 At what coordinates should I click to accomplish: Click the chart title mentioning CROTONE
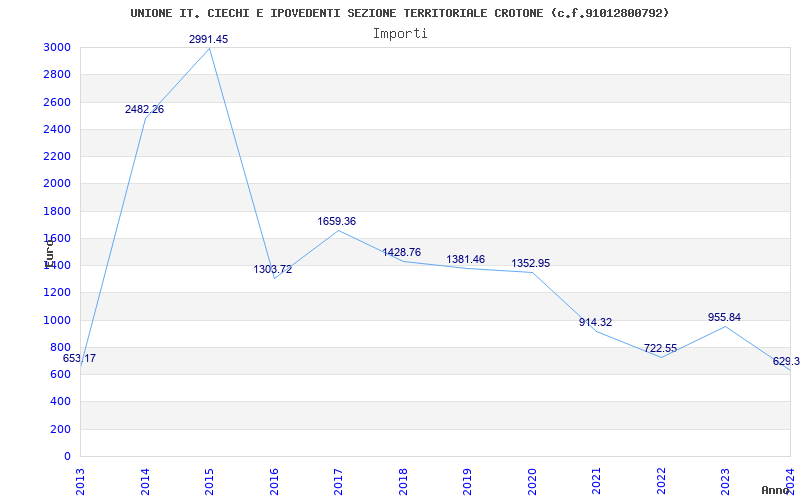(399, 13)
